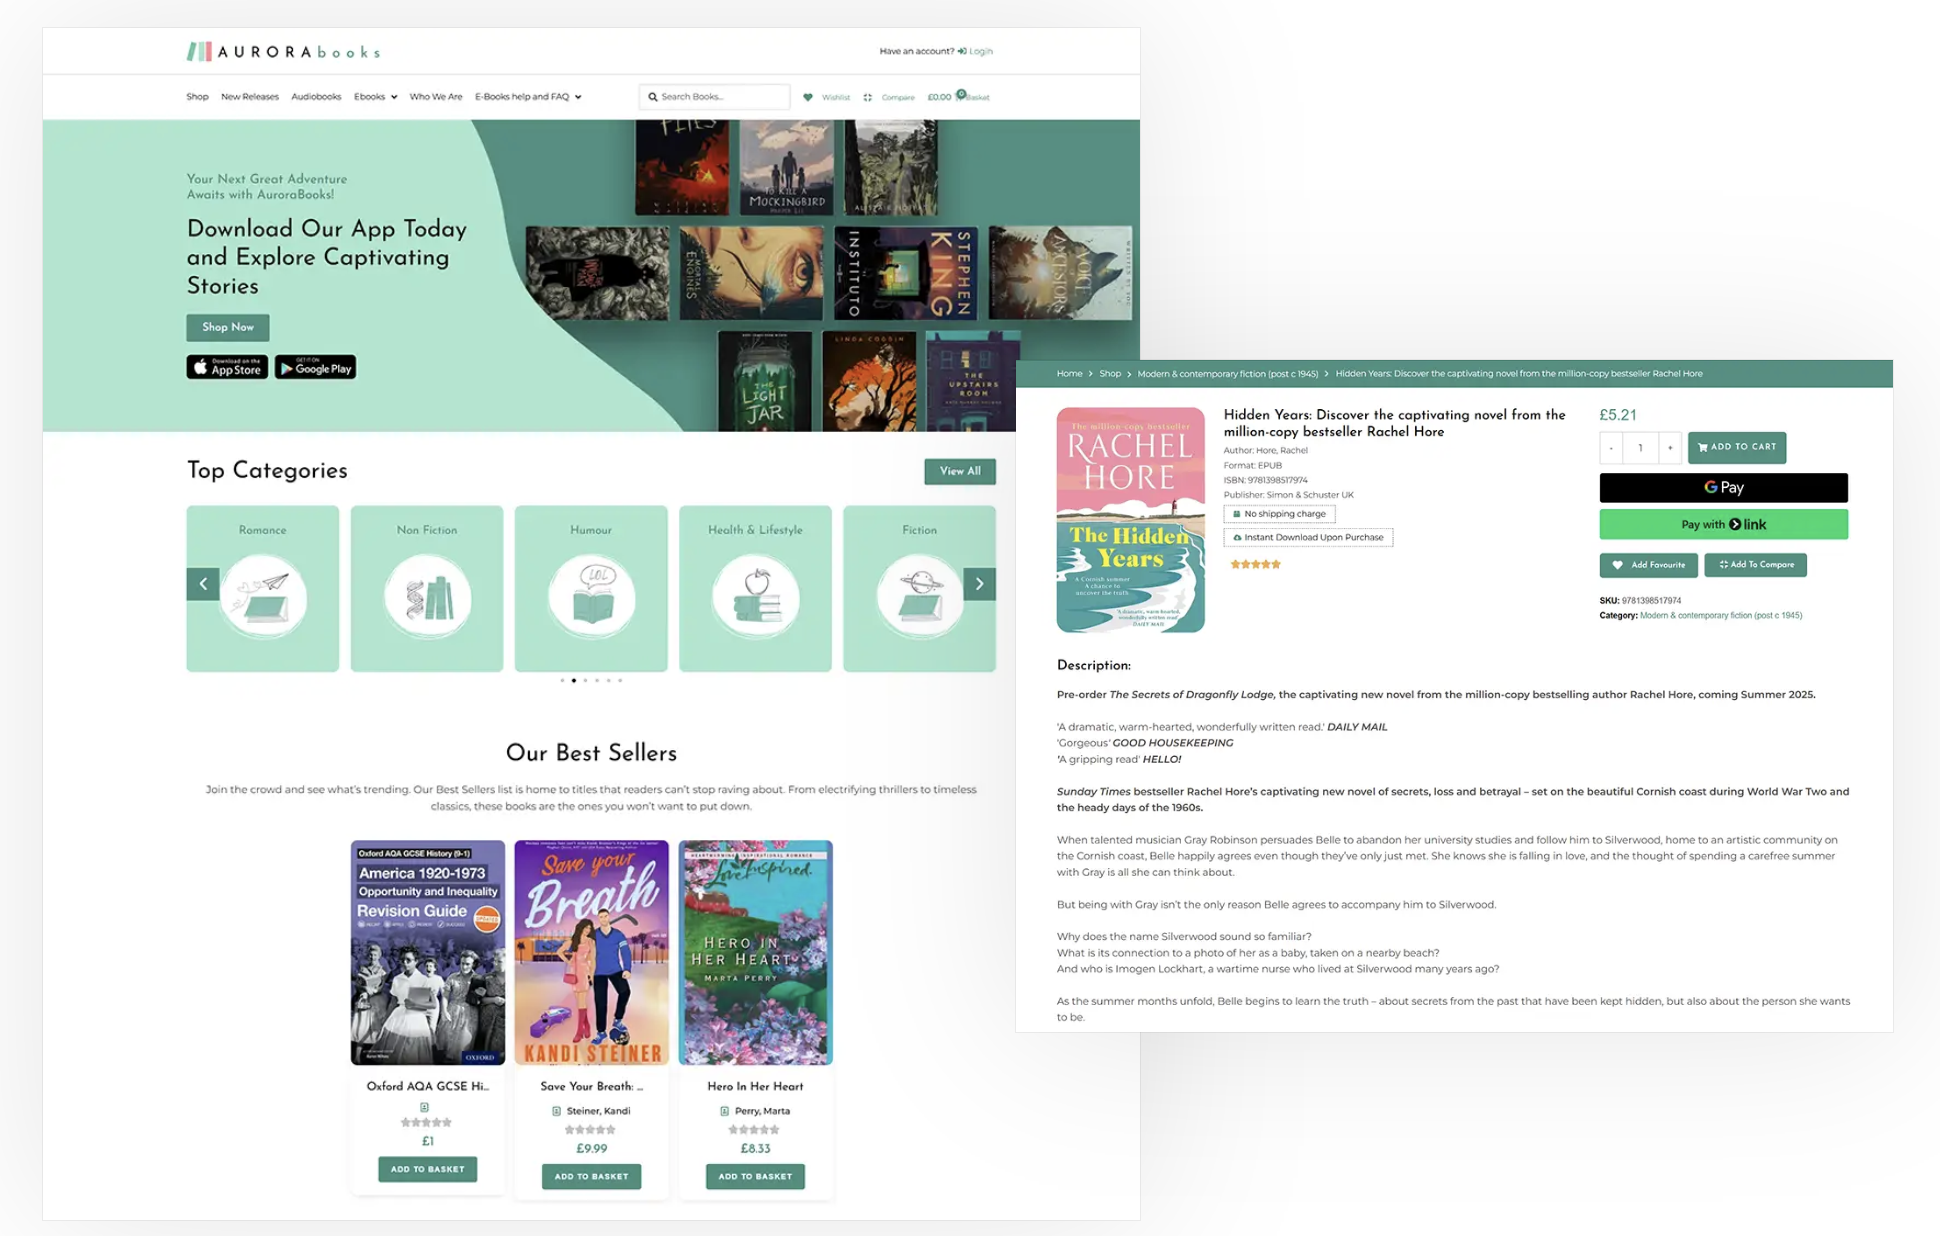Open the basket cart icon
The width and height of the screenshot is (1940, 1236).
961,96
